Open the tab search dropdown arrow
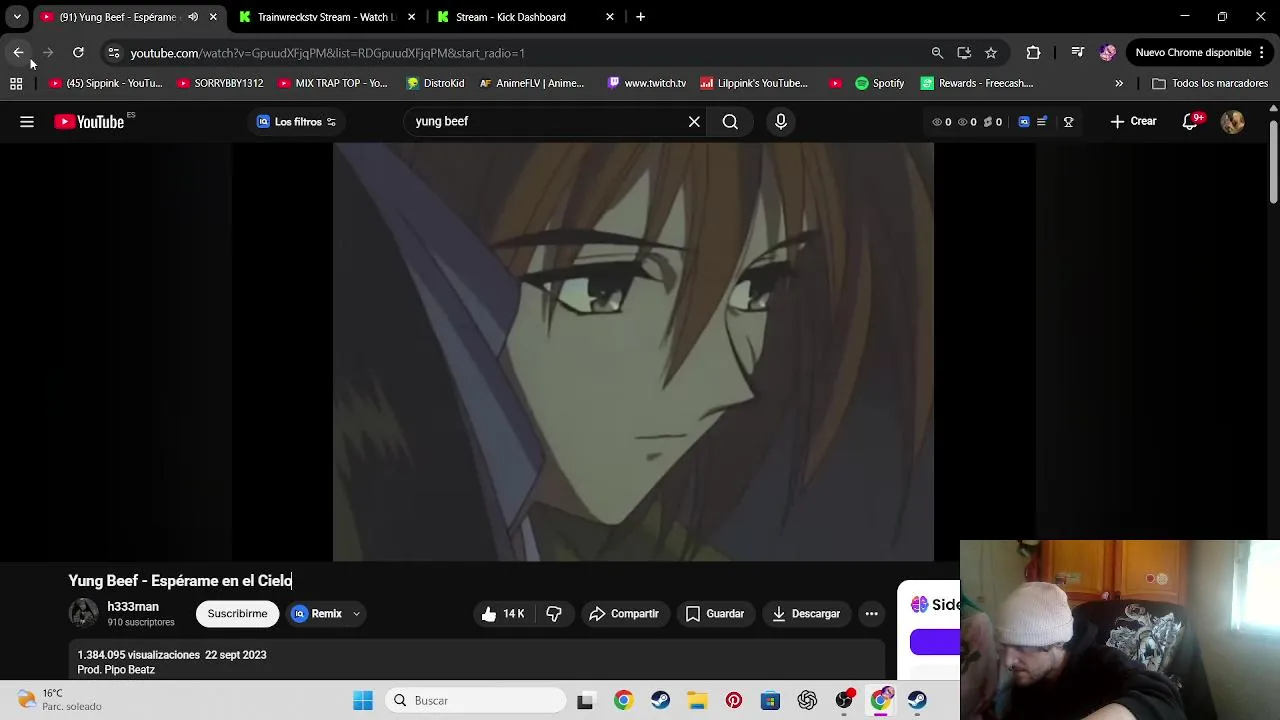 (x=17, y=17)
